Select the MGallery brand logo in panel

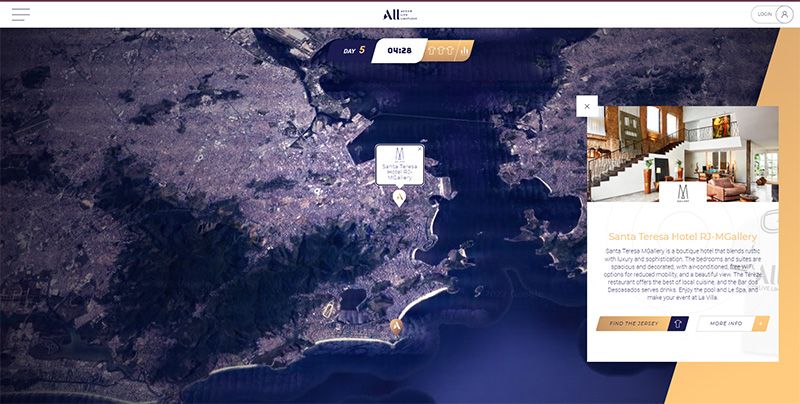pos(683,193)
